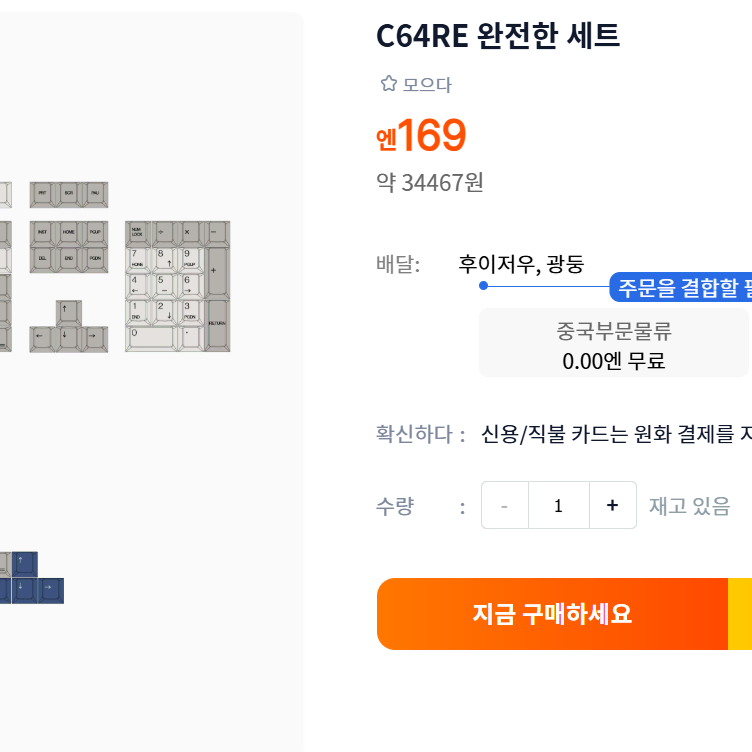The width and height of the screenshot is (752, 752).
Task: Click the yellow button beside buy now
Action: tap(740, 614)
